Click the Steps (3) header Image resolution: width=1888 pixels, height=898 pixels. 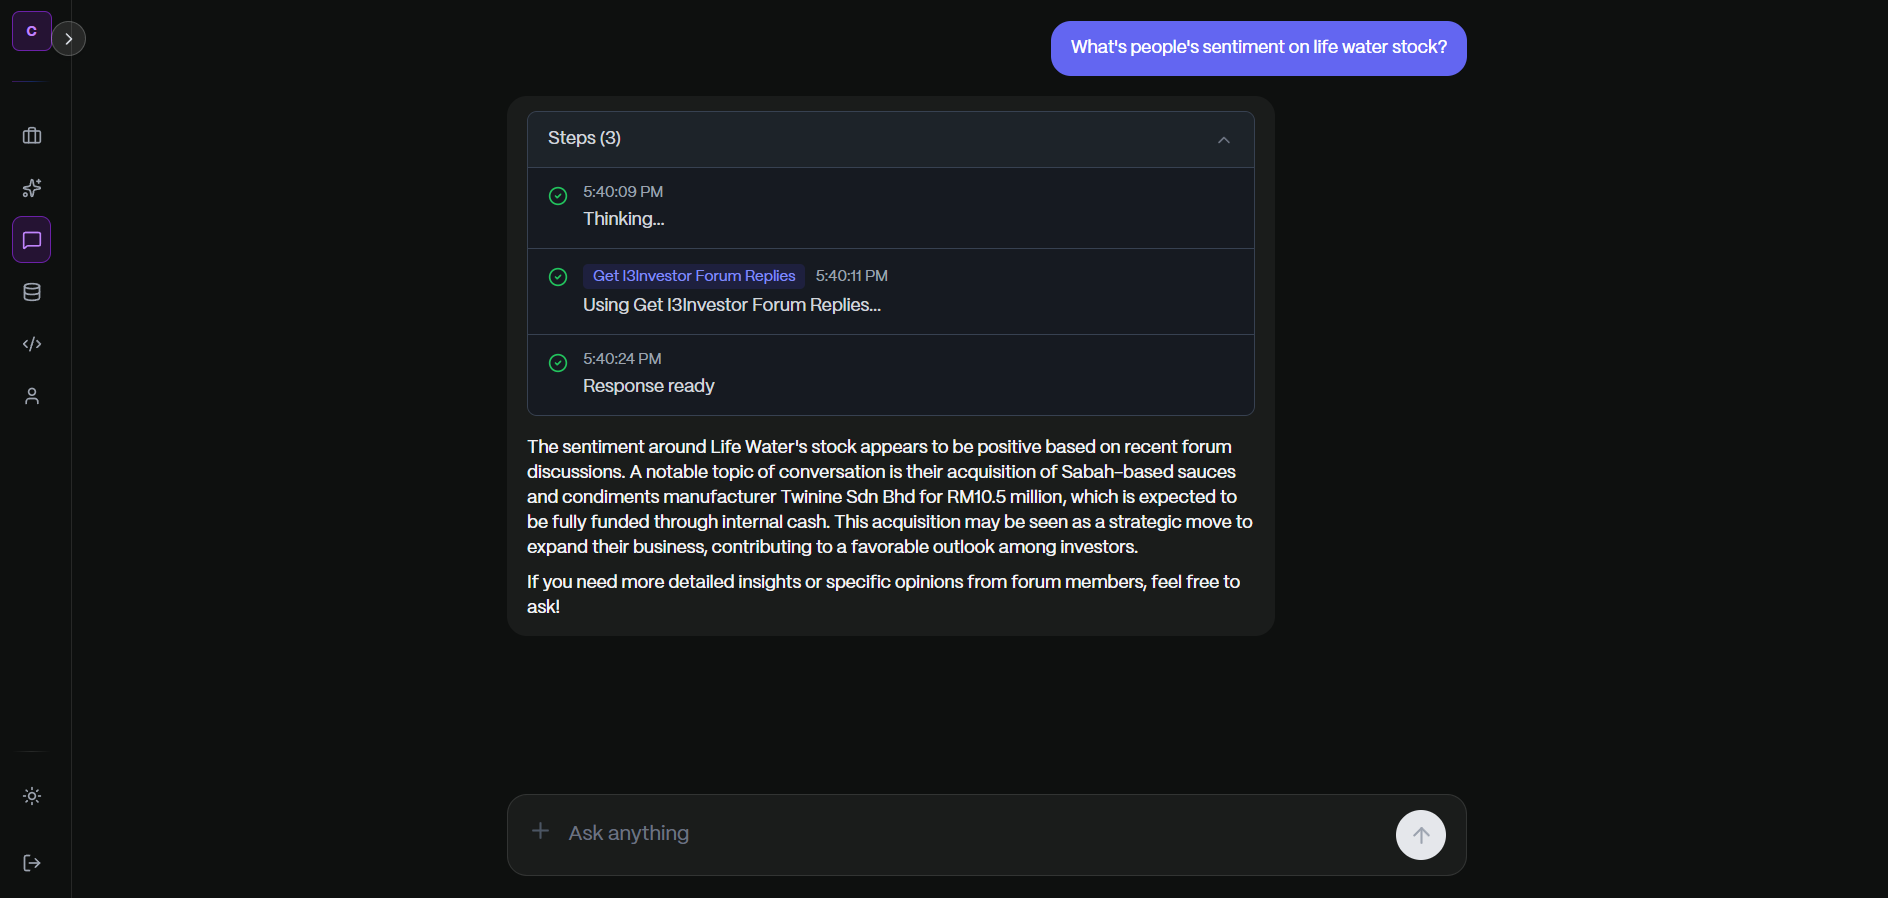584,138
